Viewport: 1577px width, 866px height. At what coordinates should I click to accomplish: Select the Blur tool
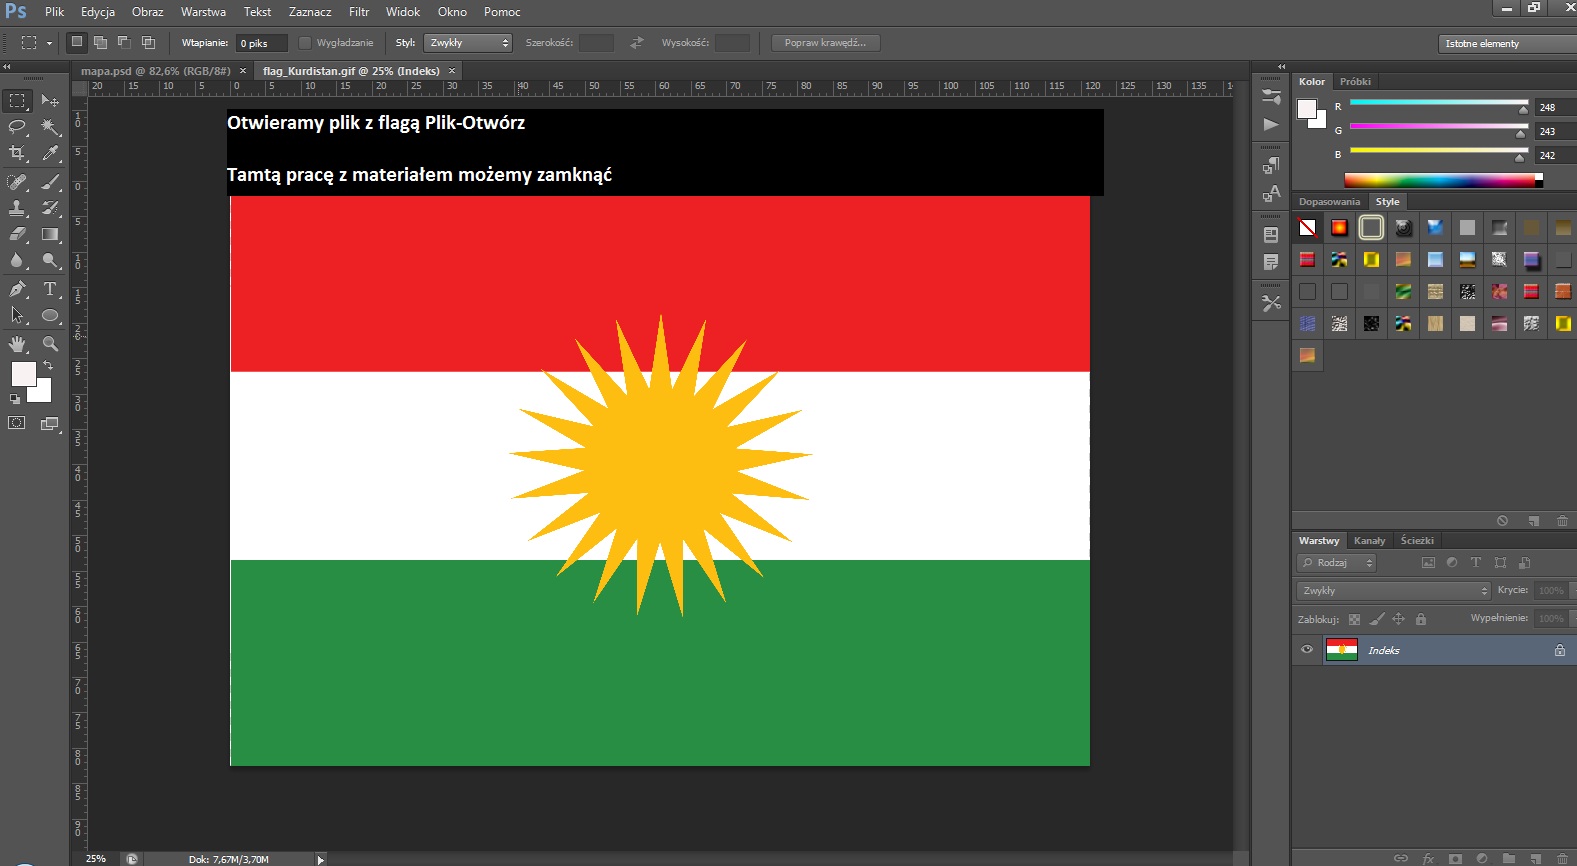click(x=18, y=260)
